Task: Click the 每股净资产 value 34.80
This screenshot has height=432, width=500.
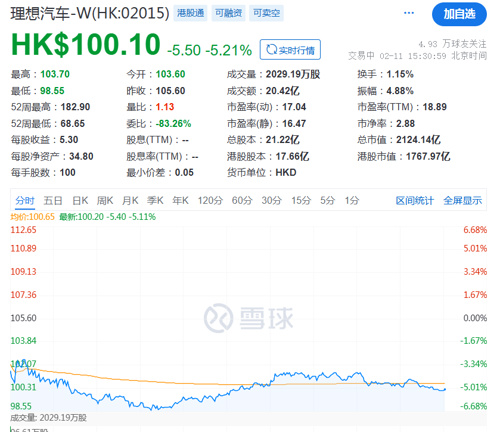Action: coord(81,156)
